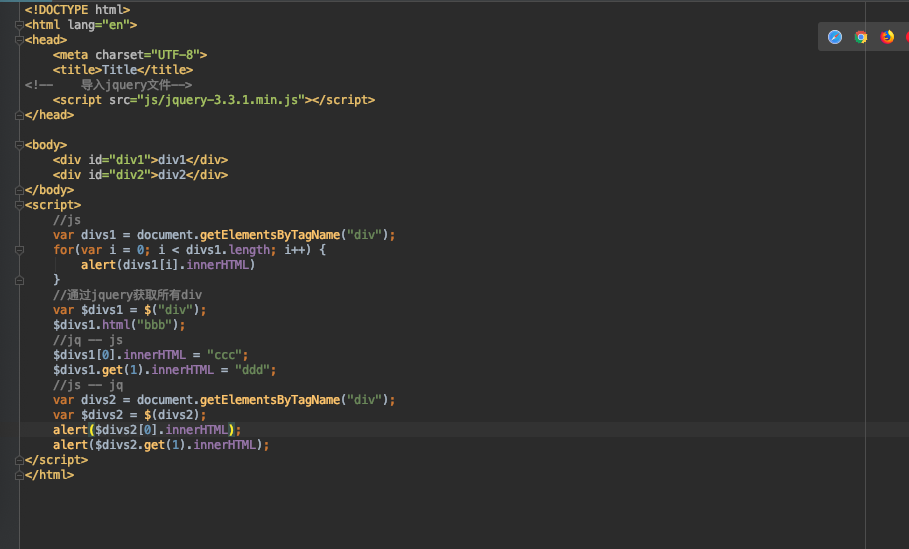Screen dimensions: 909x549
Task: Toggle fold marker at </head> closing tag
Action: (19, 115)
